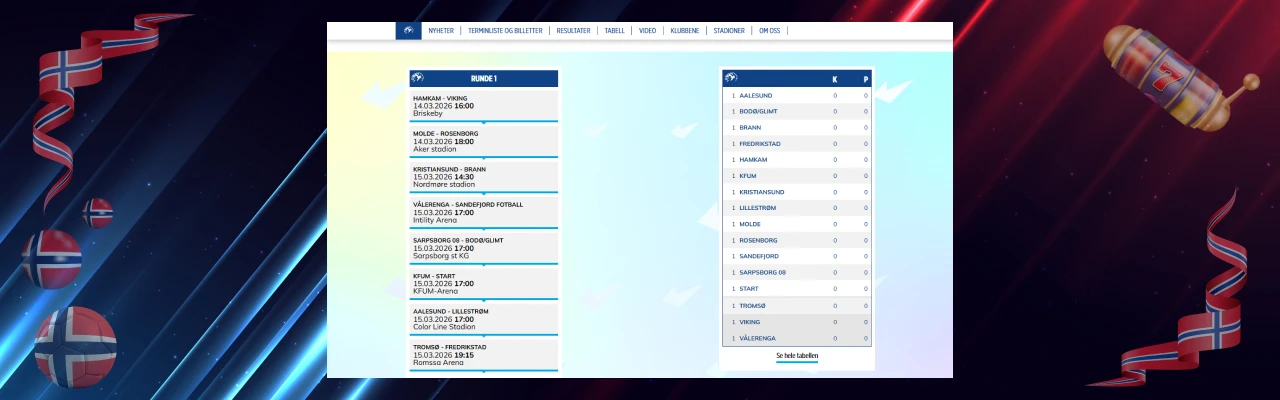Click the Runde 1 header title
Screen dimensions: 1280x400
pos(484,78)
